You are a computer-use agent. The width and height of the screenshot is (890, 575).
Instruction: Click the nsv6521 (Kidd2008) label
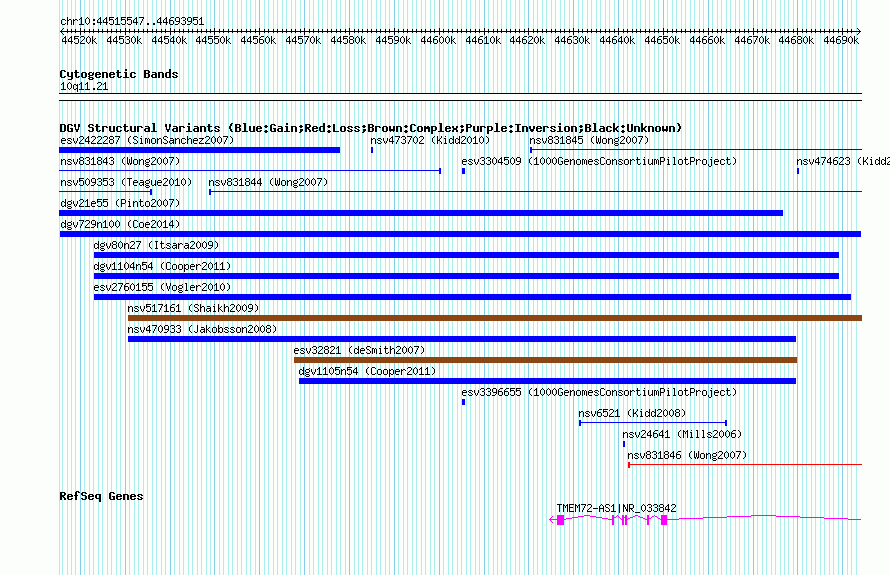point(632,413)
